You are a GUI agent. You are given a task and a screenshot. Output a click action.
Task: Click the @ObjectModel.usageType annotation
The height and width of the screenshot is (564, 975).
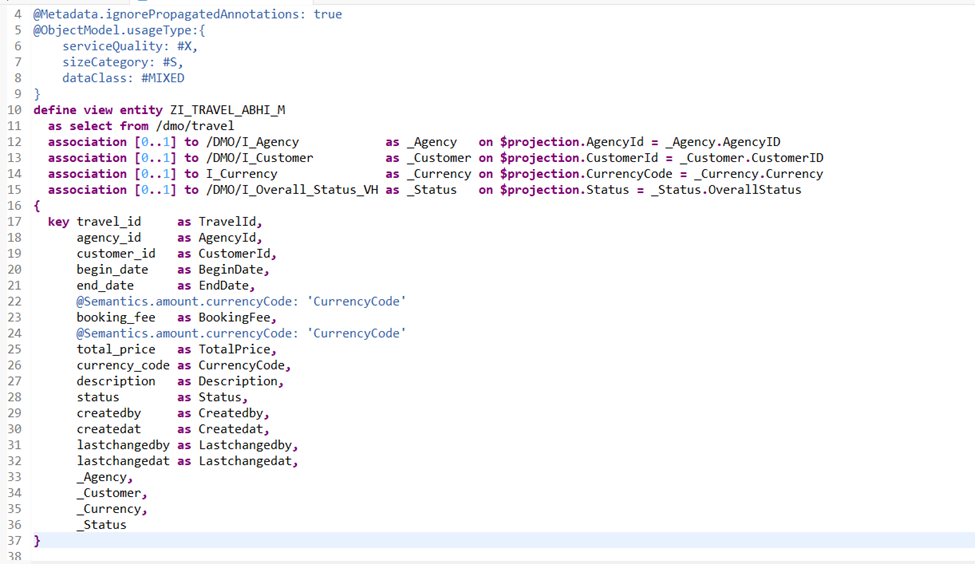(x=116, y=30)
